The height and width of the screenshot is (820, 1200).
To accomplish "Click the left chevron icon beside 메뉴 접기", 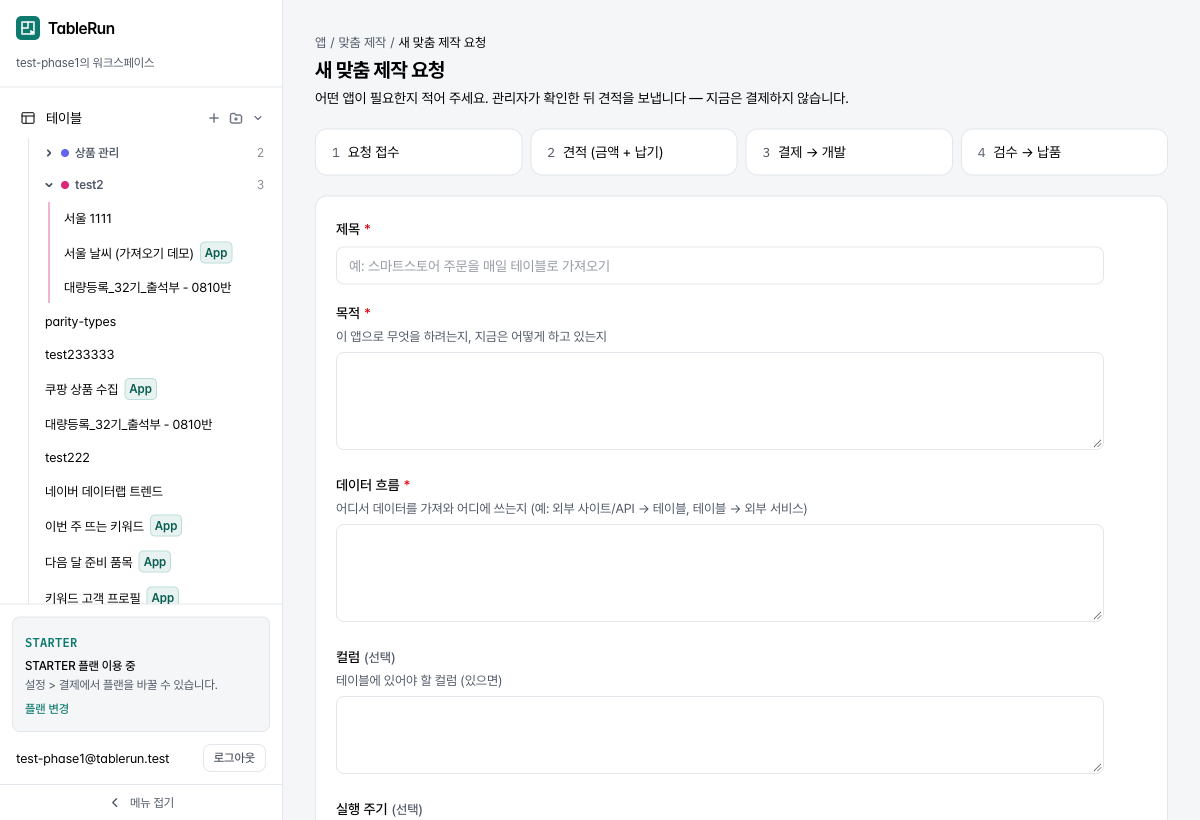I will pyautogui.click(x=115, y=802).
